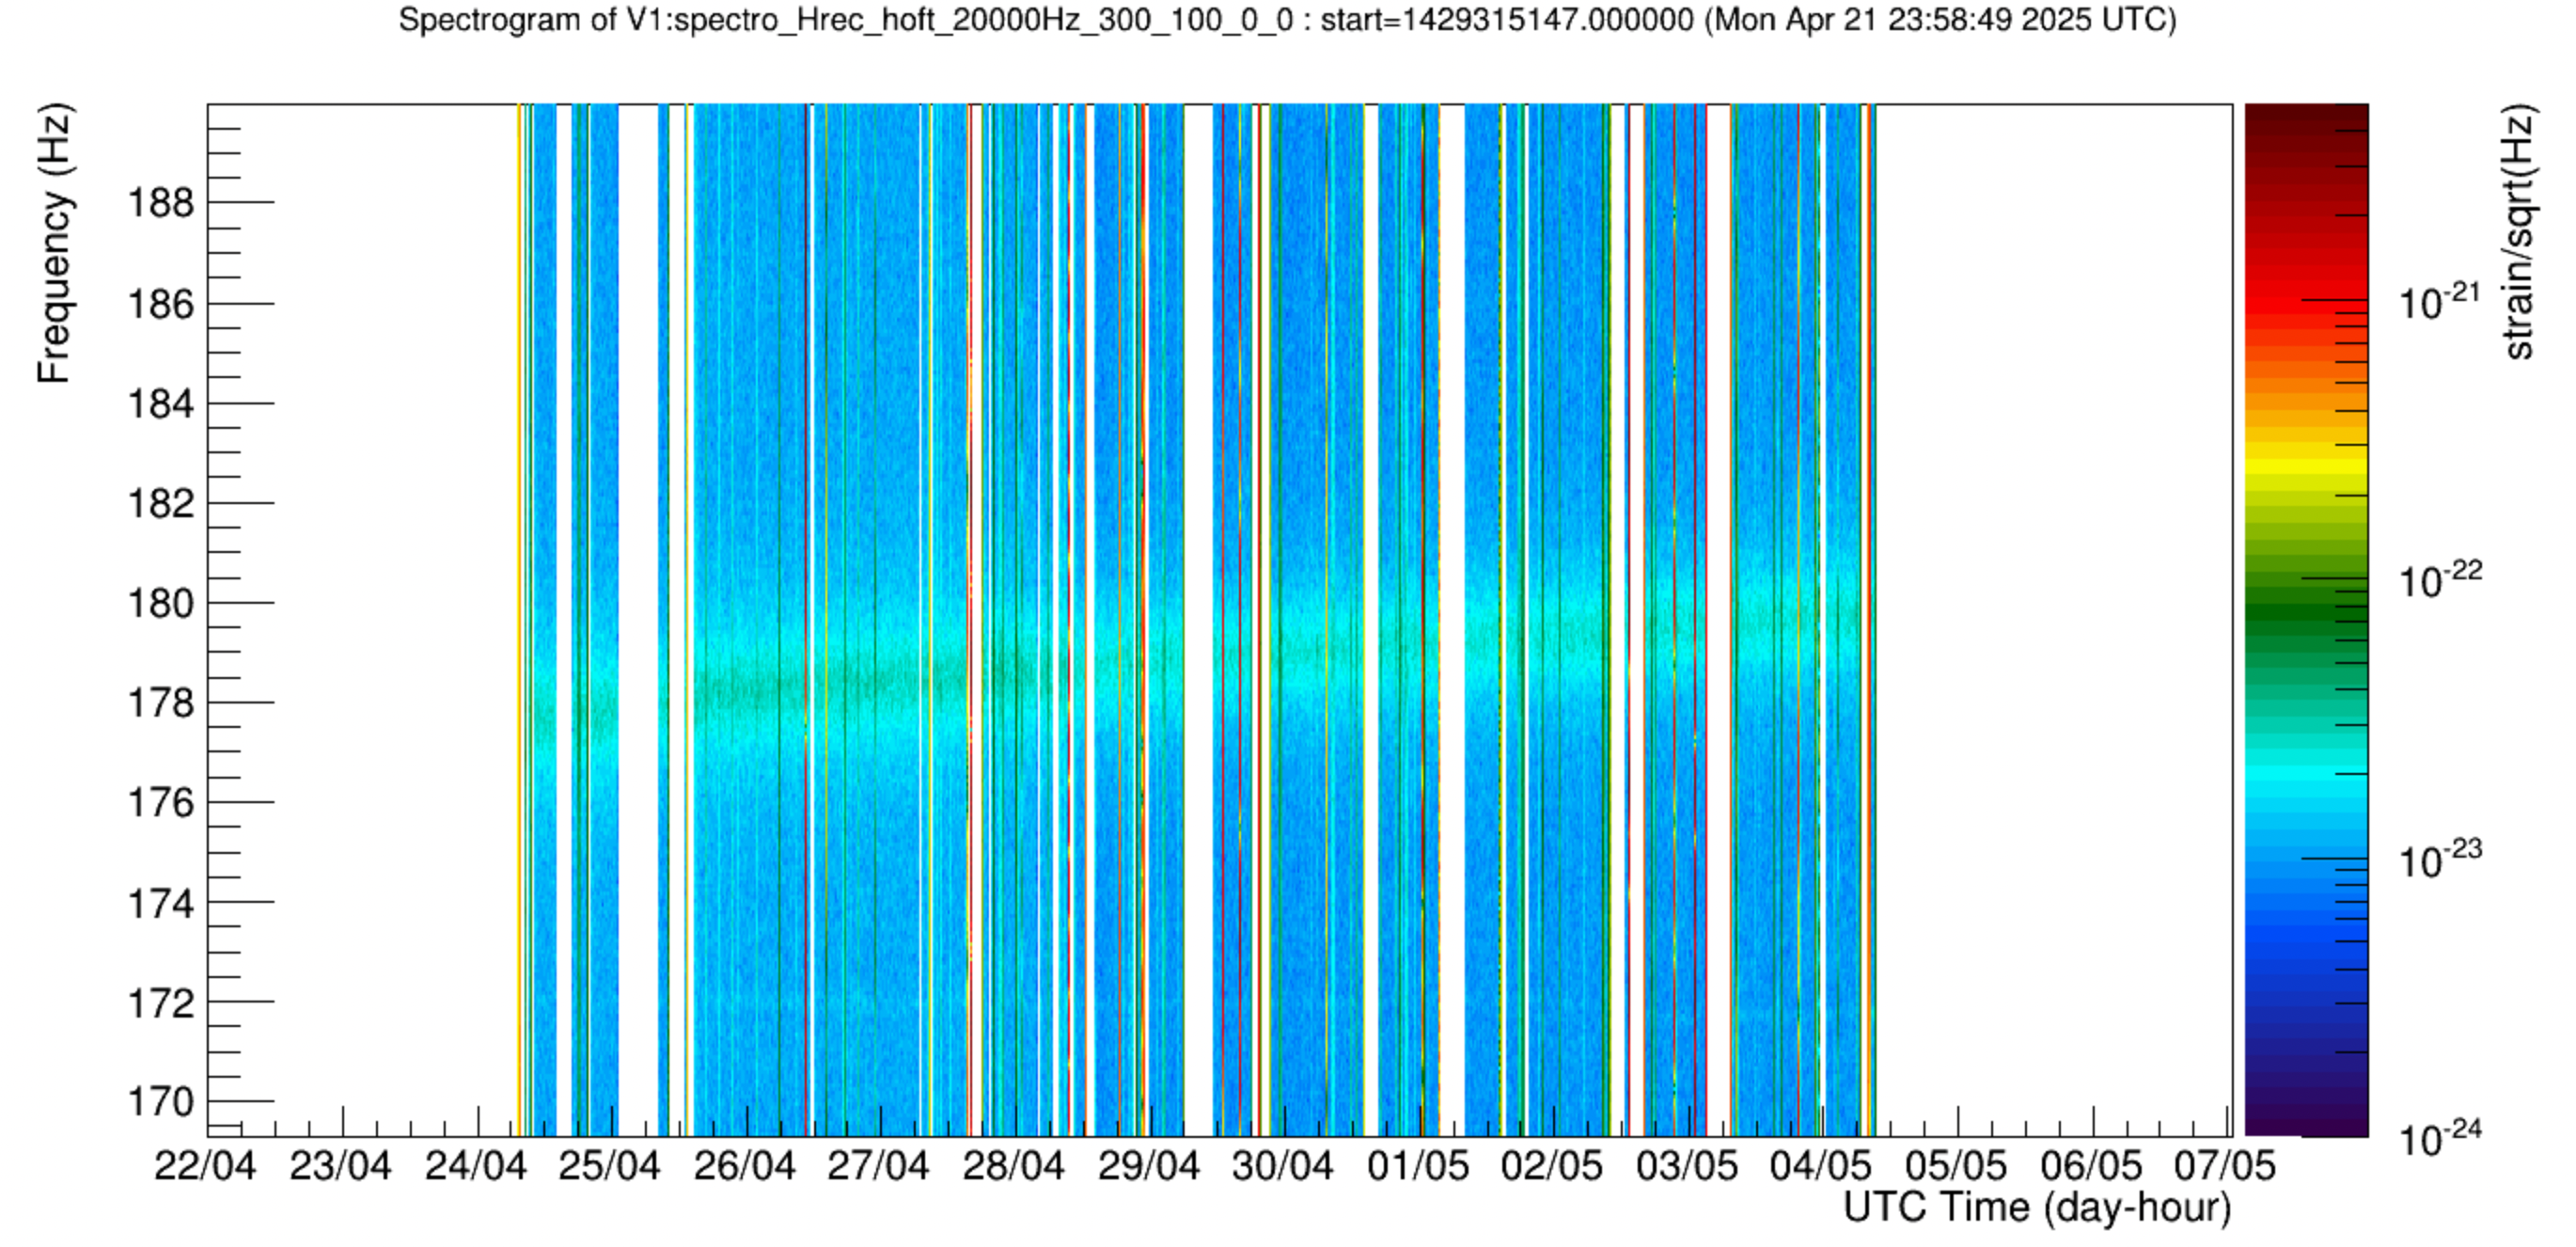Click the 02/05 date tick label
Viewport: 2576px width, 1247px height.
1552,1166
